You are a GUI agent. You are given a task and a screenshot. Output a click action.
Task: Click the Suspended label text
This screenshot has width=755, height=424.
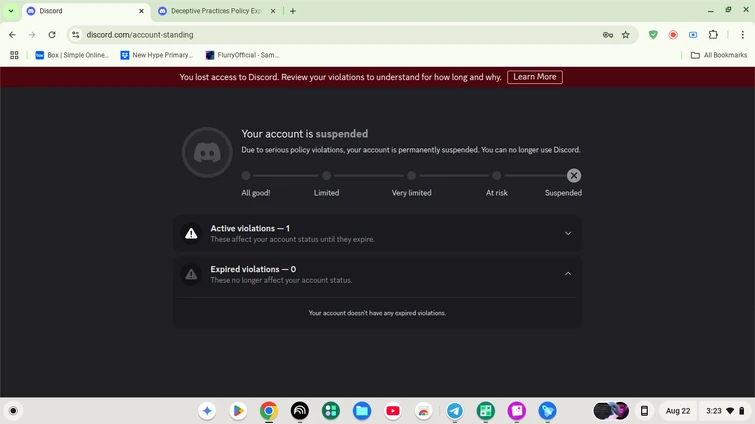click(x=563, y=193)
